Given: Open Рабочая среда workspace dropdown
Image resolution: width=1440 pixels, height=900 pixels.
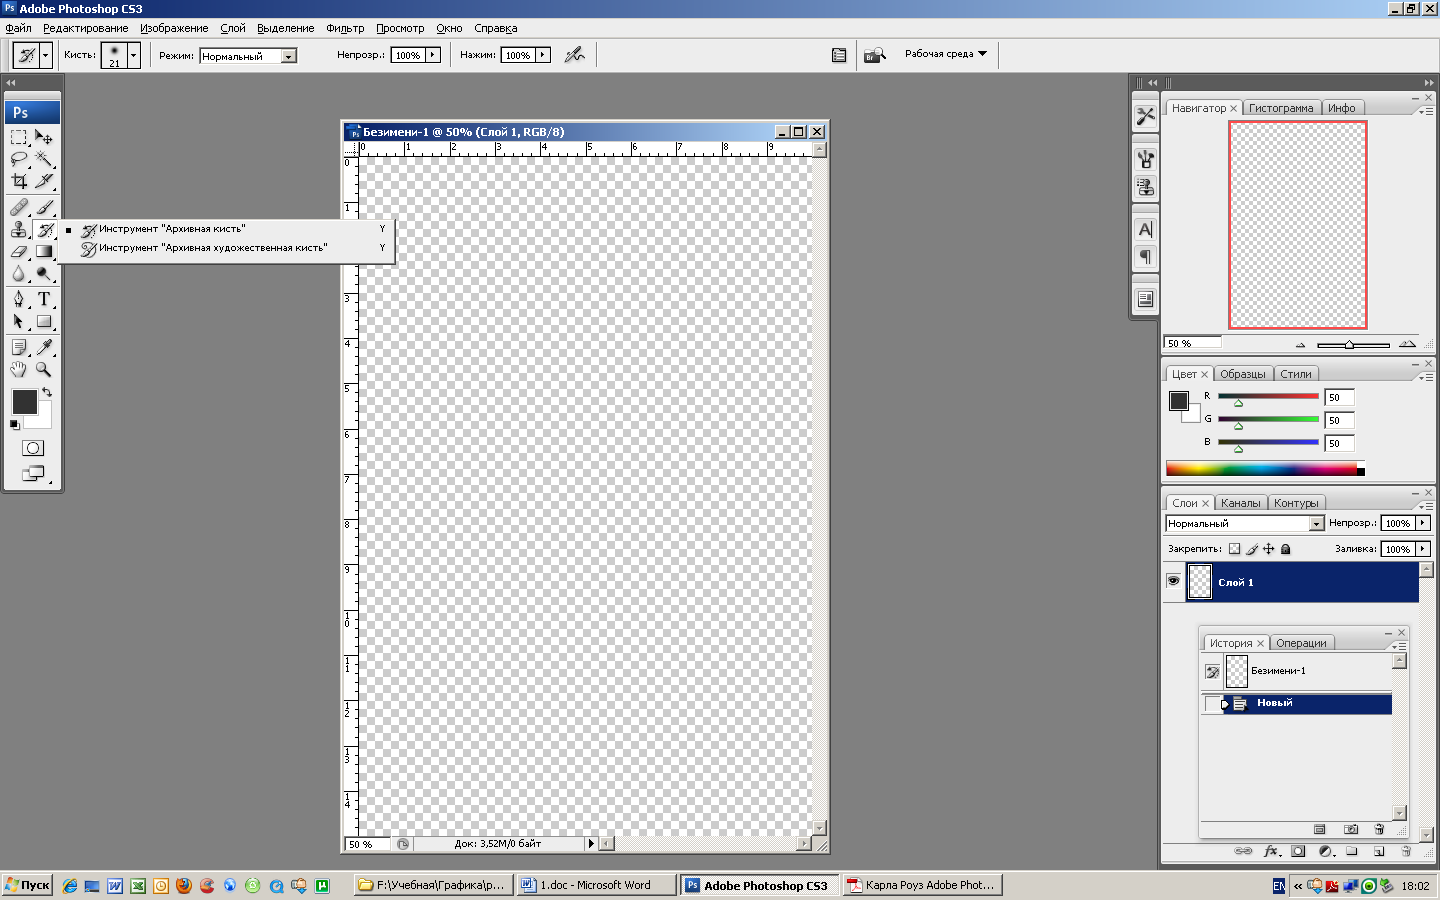Looking at the screenshot, I should 946,54.
